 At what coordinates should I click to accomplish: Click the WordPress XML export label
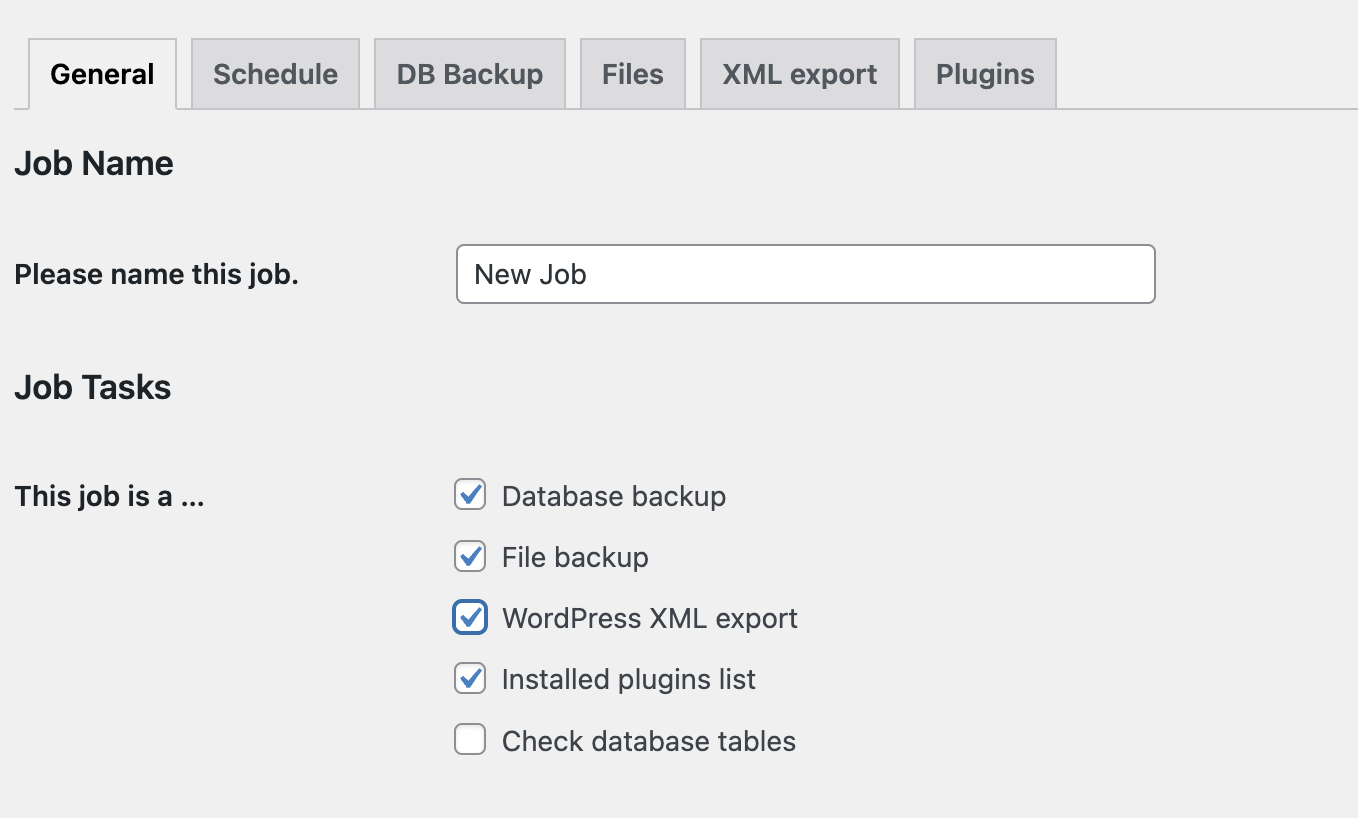pos(648,618)
